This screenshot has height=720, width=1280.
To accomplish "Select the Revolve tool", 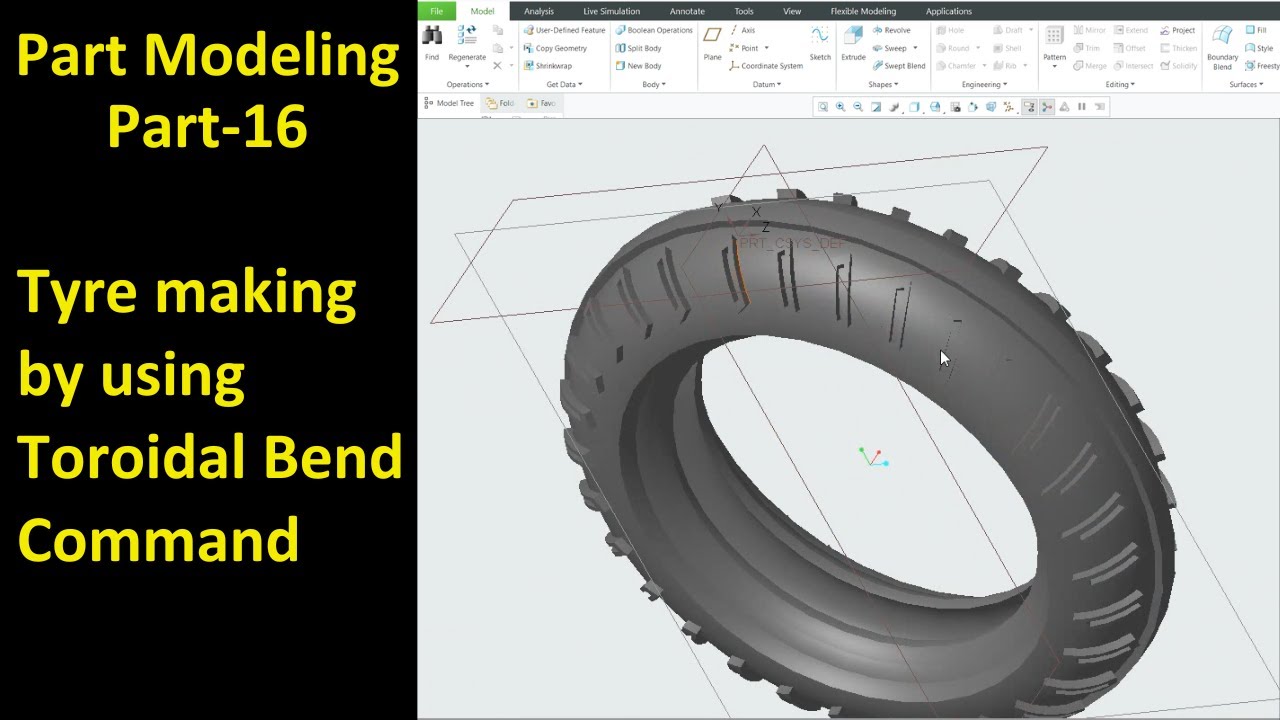I will 891,30.
